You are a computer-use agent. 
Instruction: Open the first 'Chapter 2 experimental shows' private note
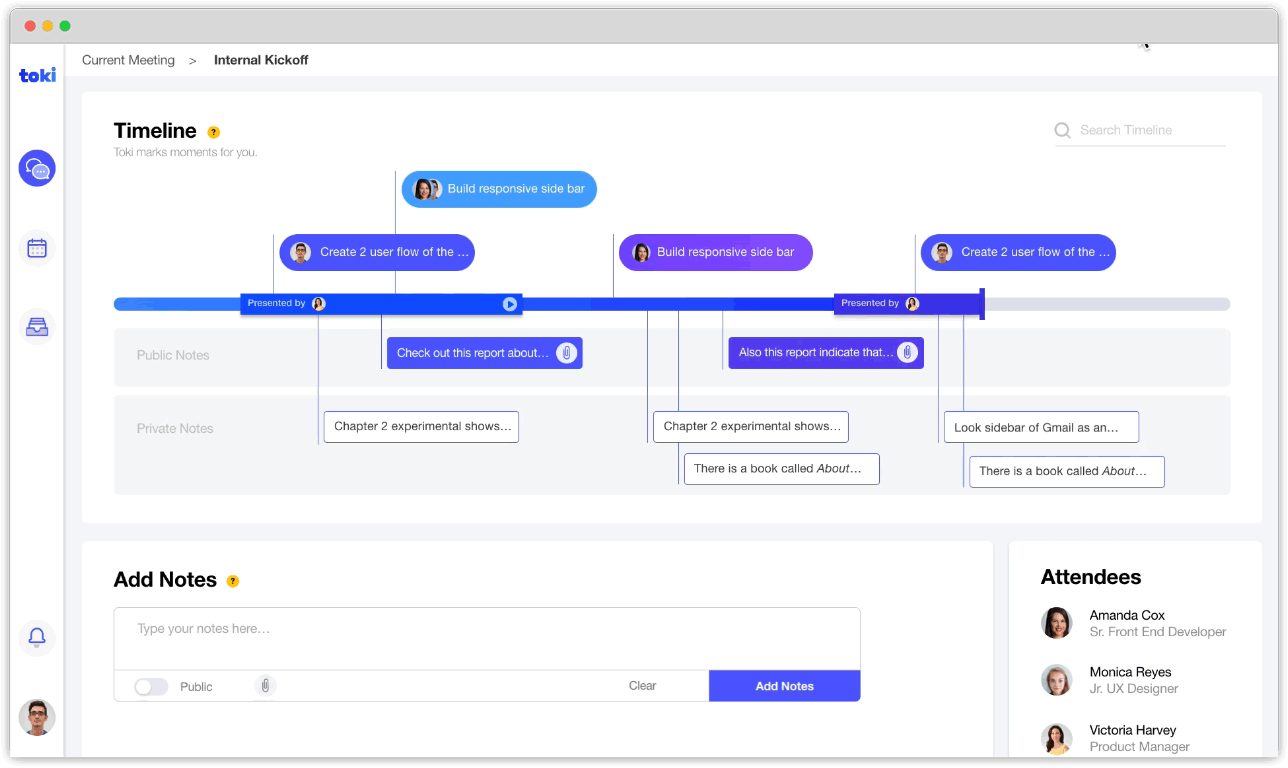(x=421, y=427)
